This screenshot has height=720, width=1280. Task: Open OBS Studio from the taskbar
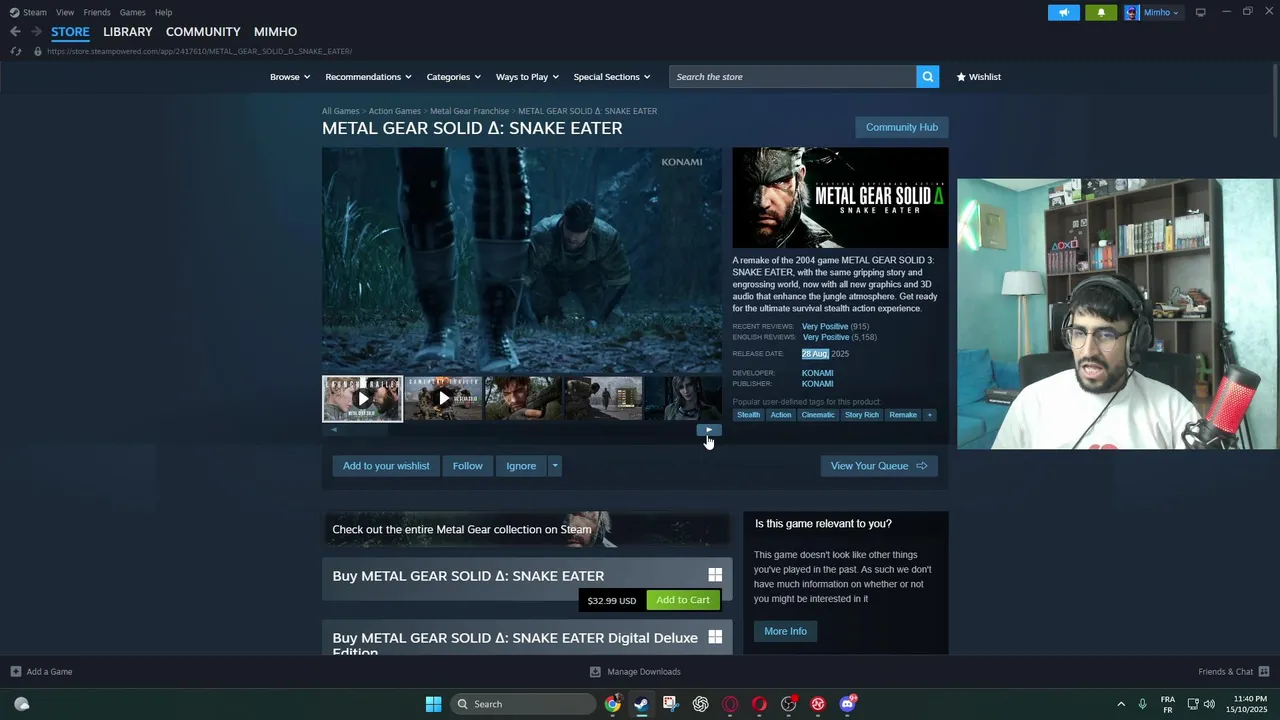(x=789, y=704)
